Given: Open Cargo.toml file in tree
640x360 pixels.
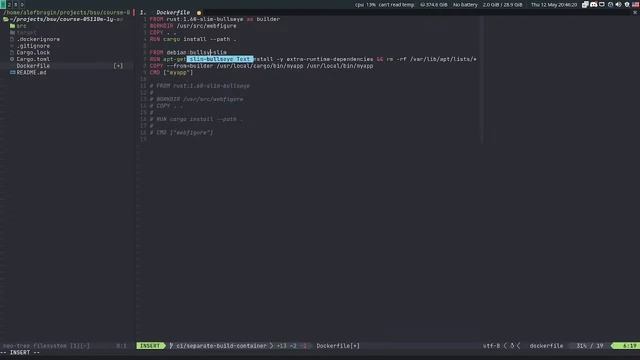Looking at the screenshot, I should tap(33, 59).
